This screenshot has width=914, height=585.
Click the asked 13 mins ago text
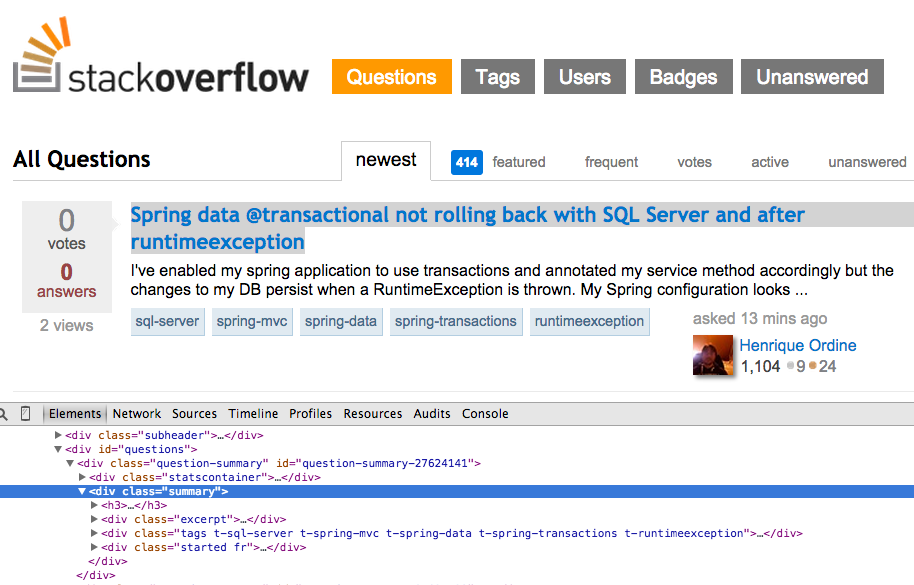point(760,319)
